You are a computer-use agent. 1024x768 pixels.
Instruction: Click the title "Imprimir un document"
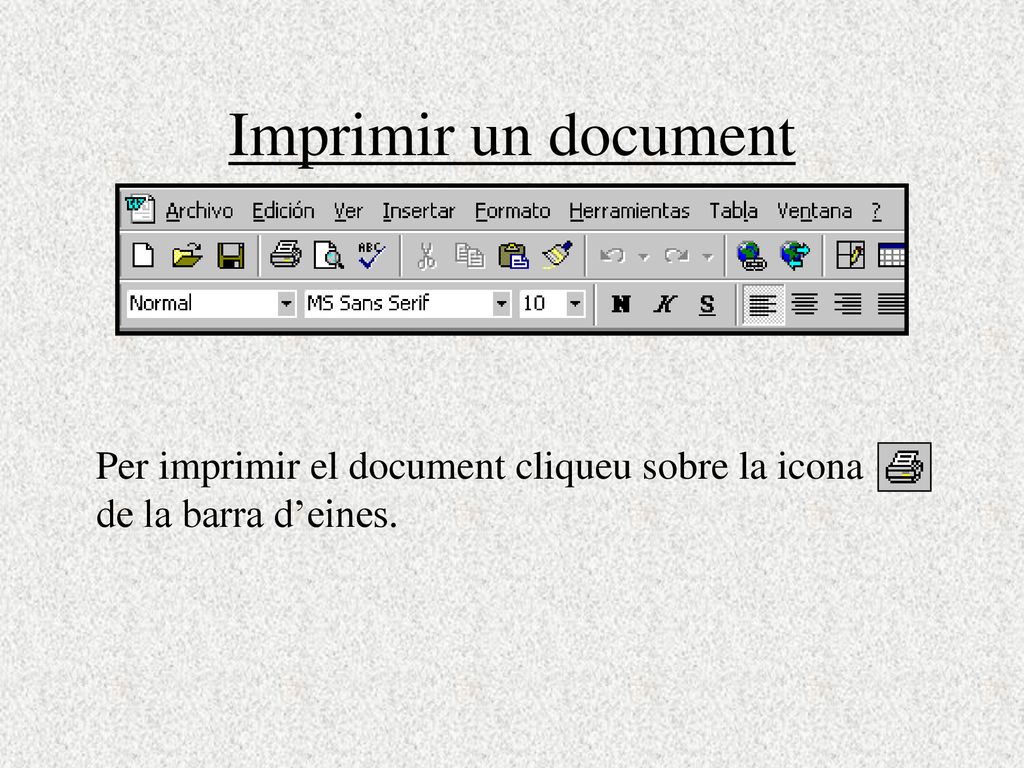click(512, 136)
